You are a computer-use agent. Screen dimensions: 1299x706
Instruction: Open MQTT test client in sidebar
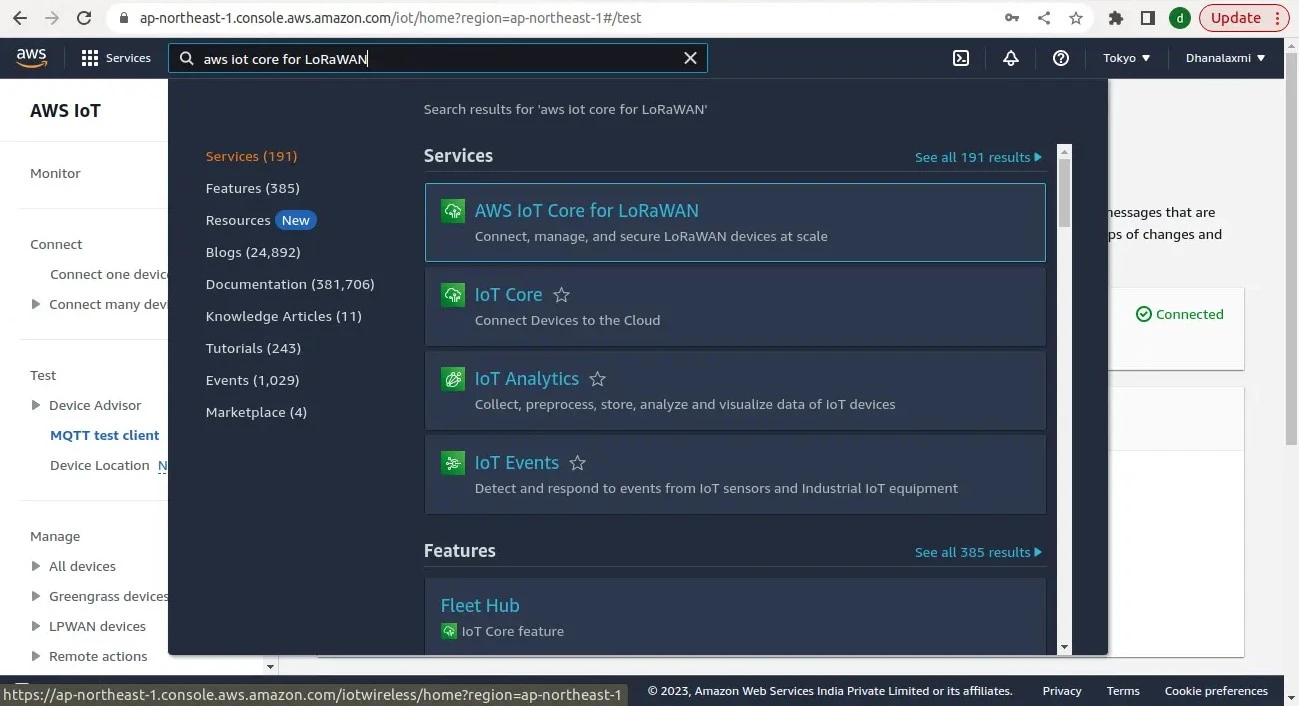point(105,435)
